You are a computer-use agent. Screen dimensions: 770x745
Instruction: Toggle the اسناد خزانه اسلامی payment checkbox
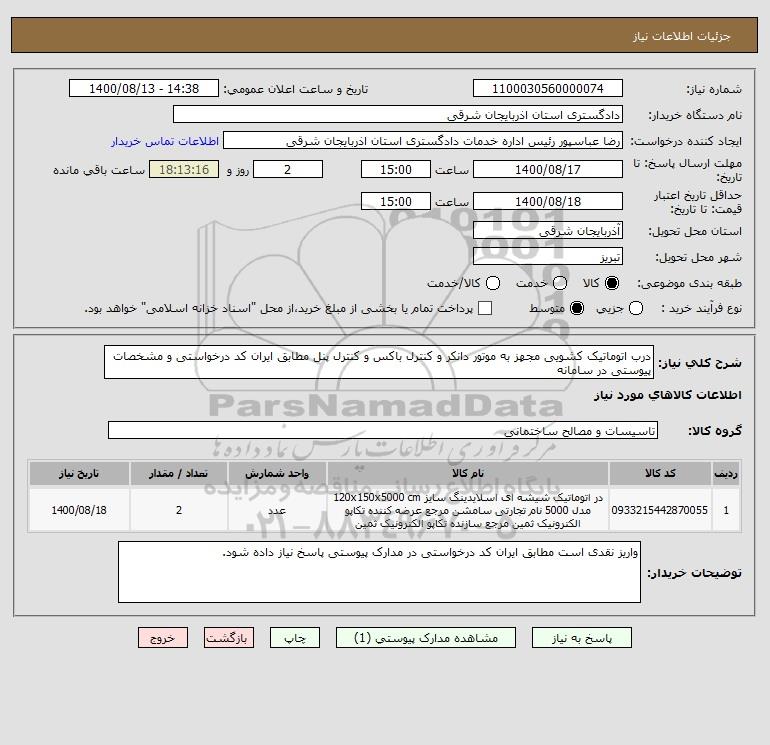tap(485, 308)
